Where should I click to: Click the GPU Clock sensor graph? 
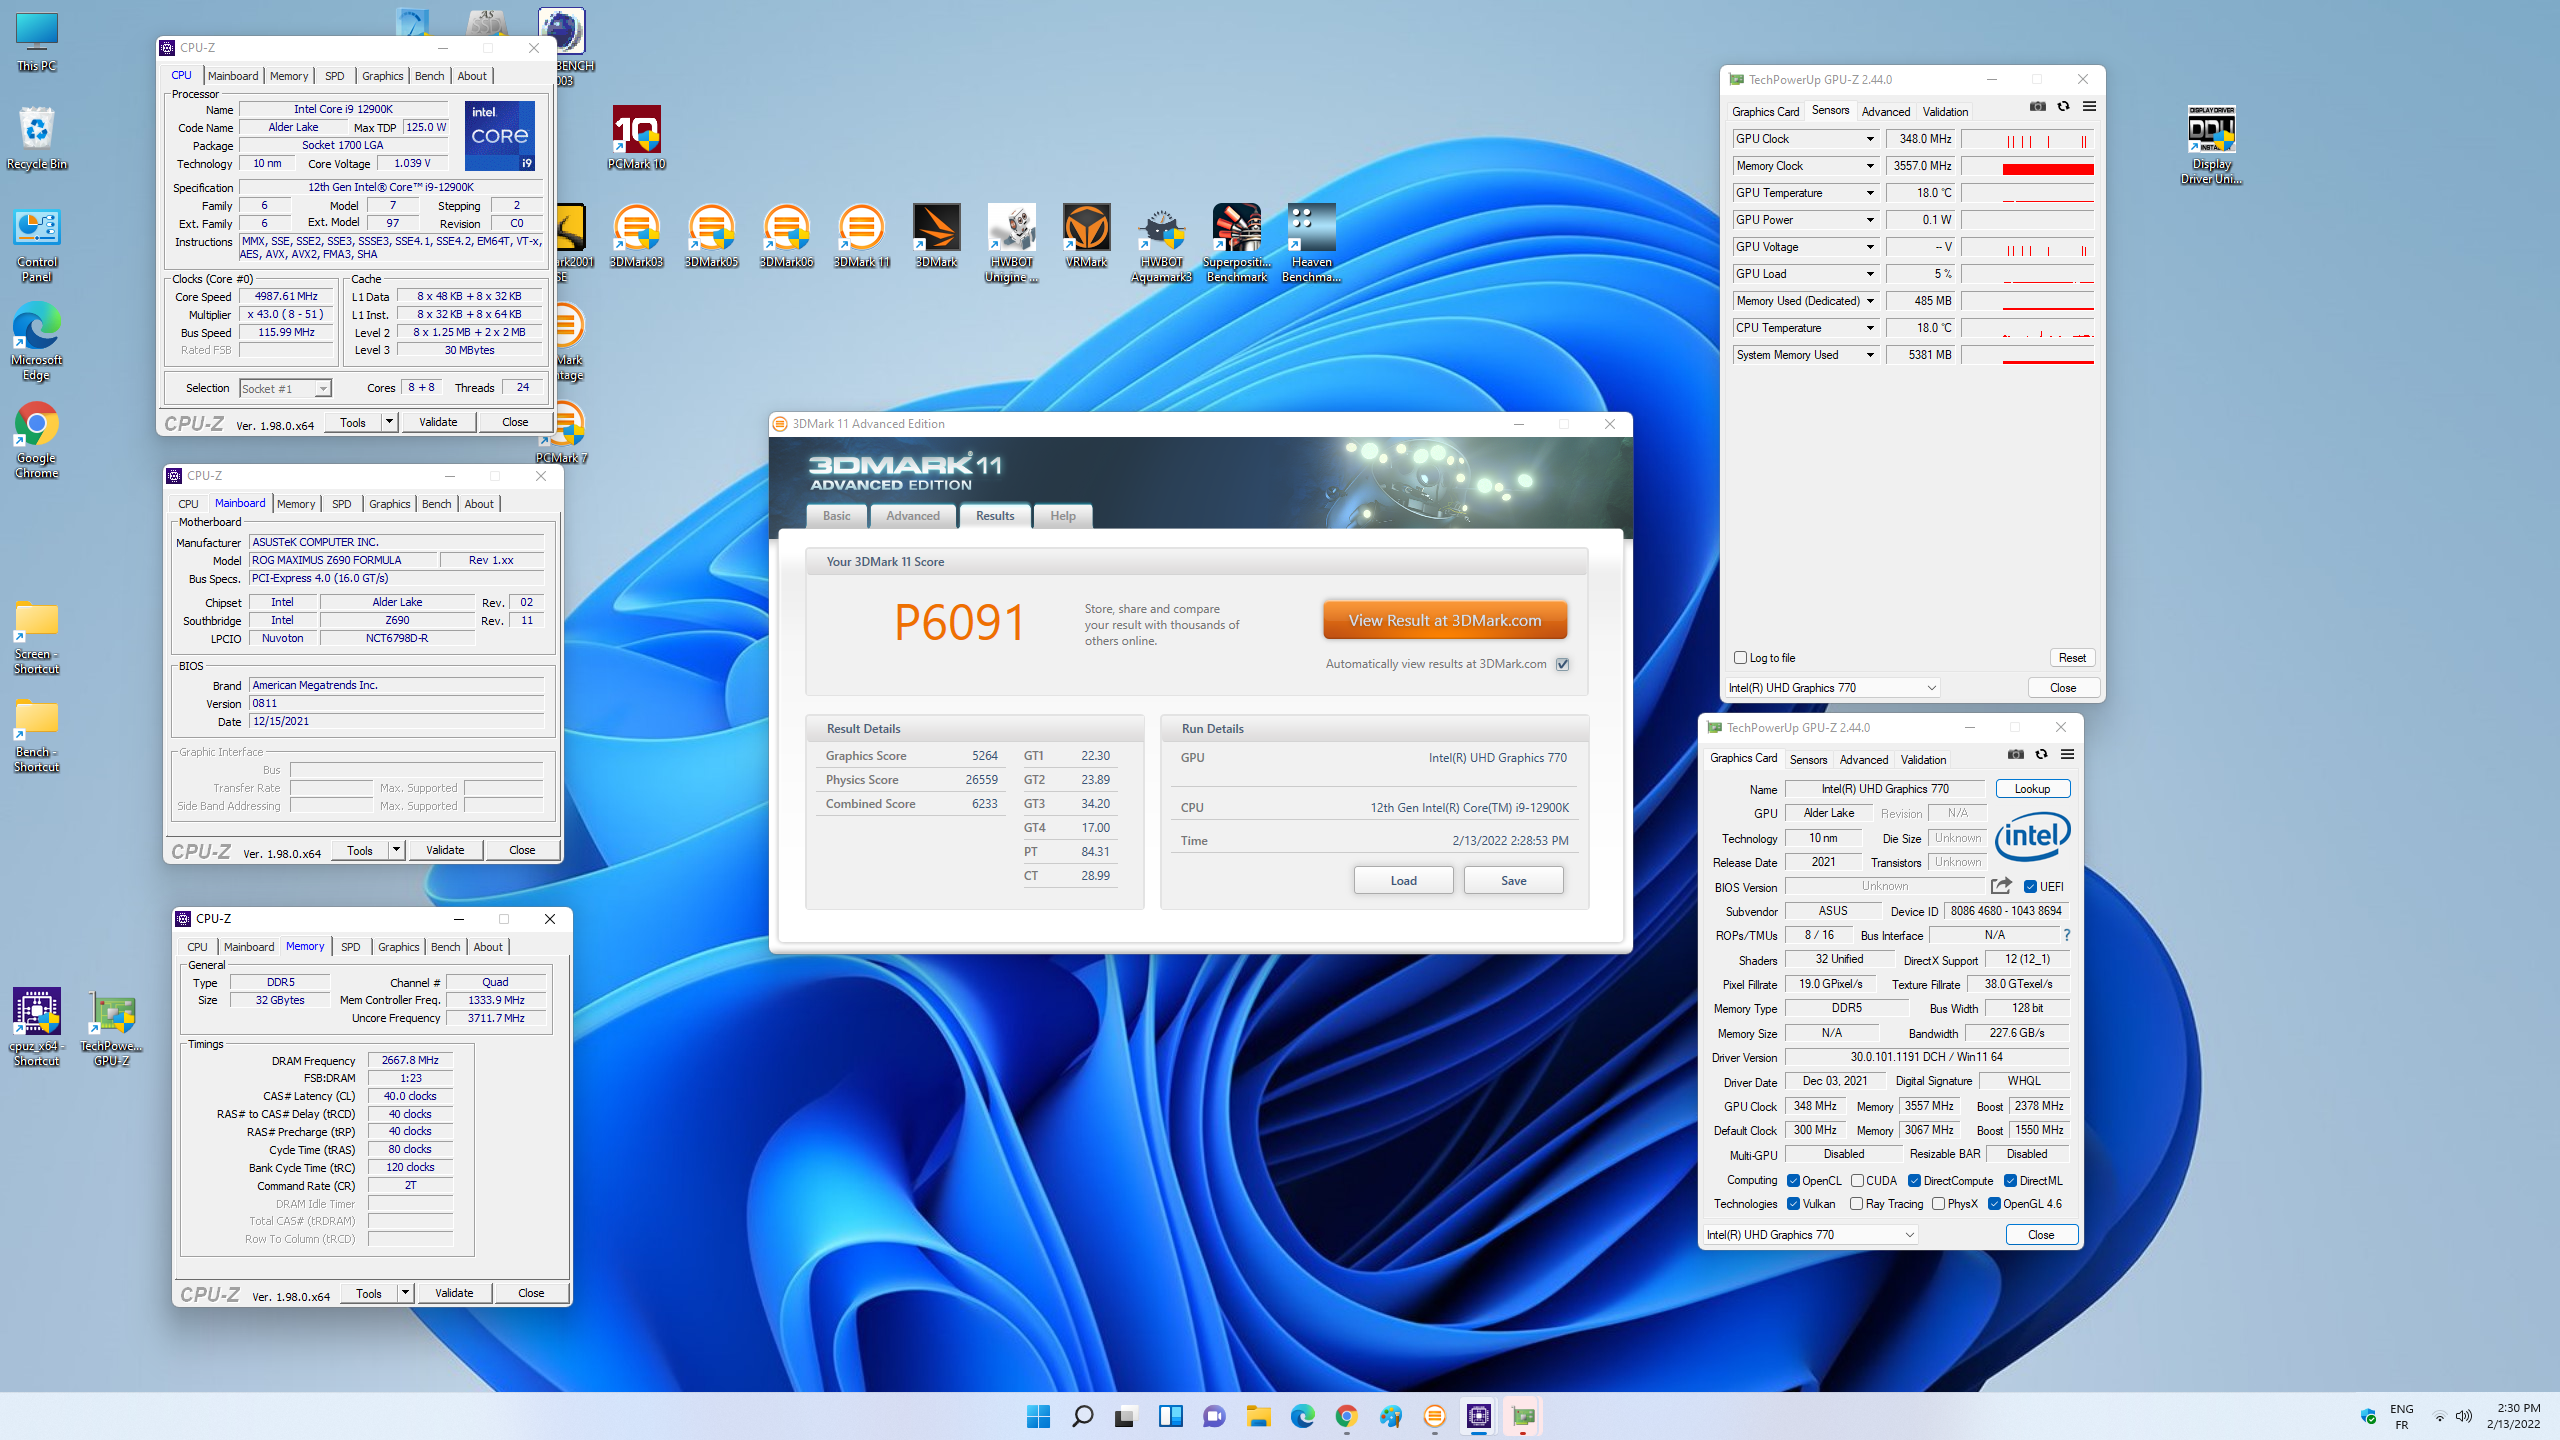click(x=2027, y=140)
